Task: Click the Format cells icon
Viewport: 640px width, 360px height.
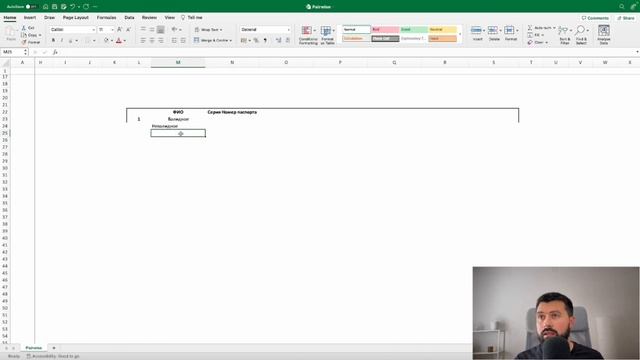Action: click(510, 30)
